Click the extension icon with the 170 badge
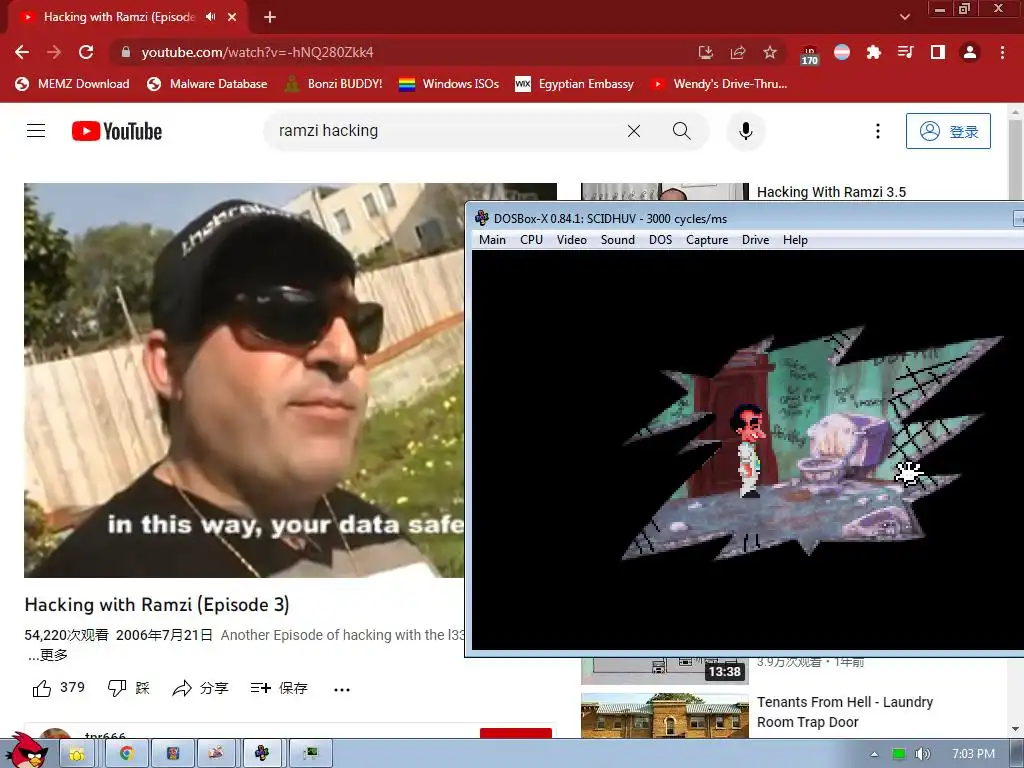 click(x=809, y=55)
